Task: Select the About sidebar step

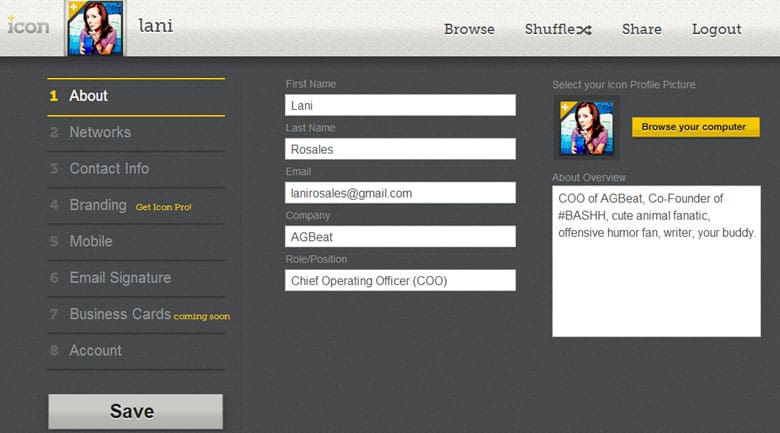Action: tap(88, 96)
